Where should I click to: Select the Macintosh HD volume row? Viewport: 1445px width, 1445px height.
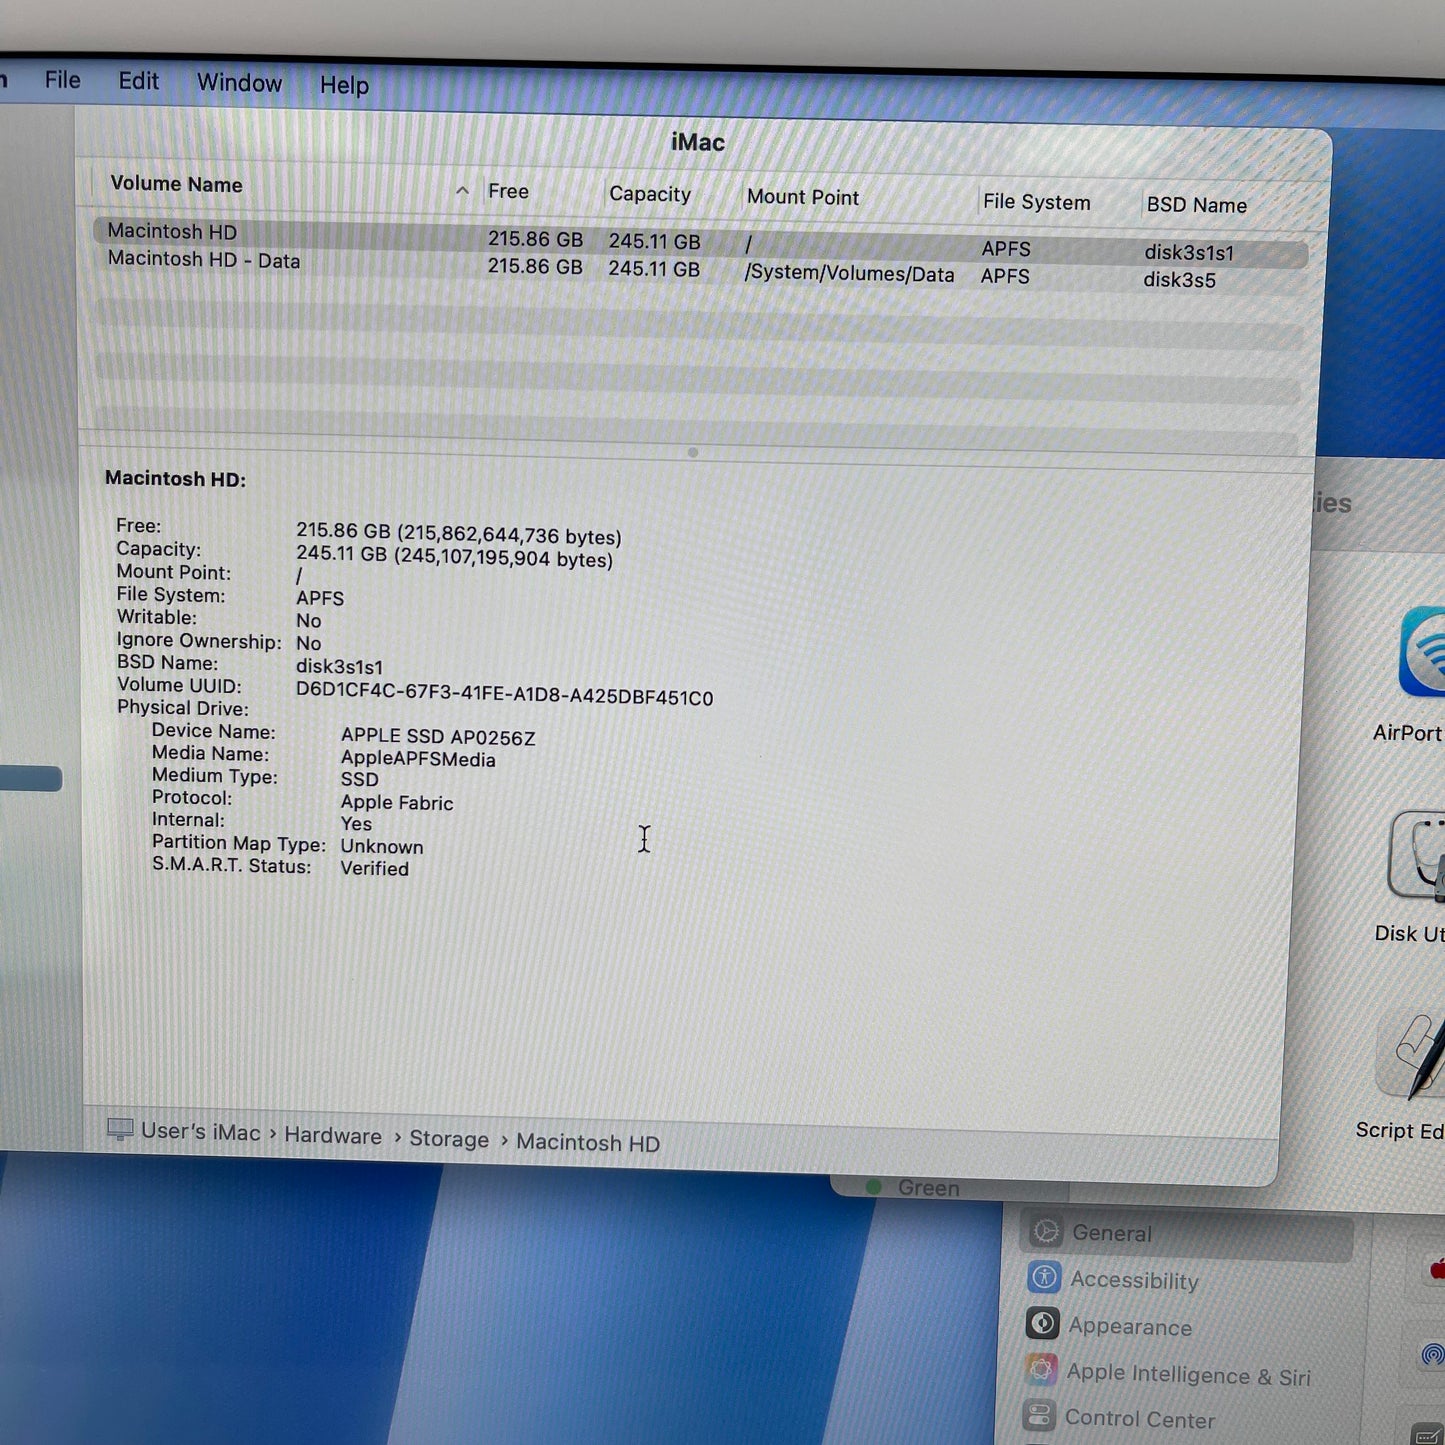(x=700, y=241)
